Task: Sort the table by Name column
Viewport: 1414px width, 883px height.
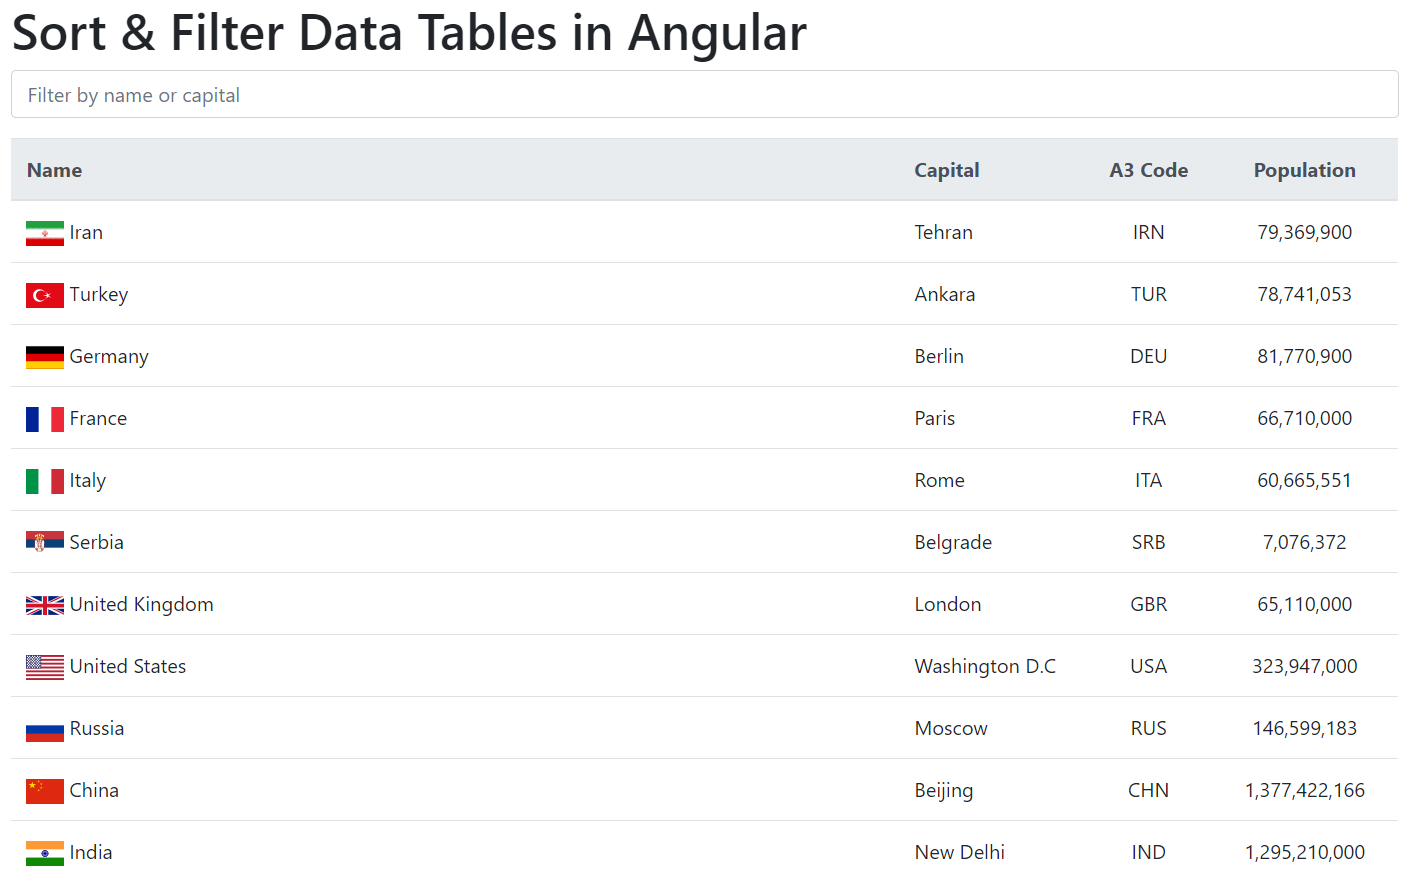Action: click(x=54, y=170)
